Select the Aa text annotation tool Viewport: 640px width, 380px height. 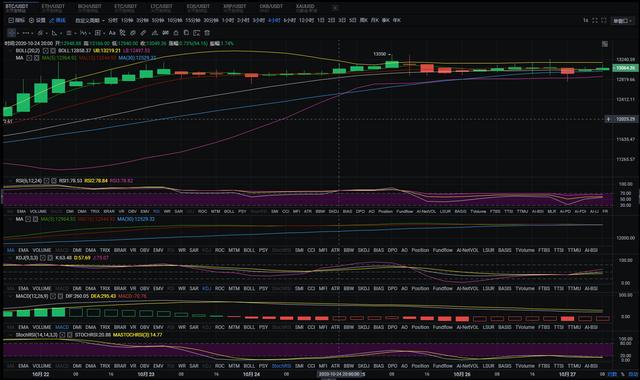tap(112, 33)
